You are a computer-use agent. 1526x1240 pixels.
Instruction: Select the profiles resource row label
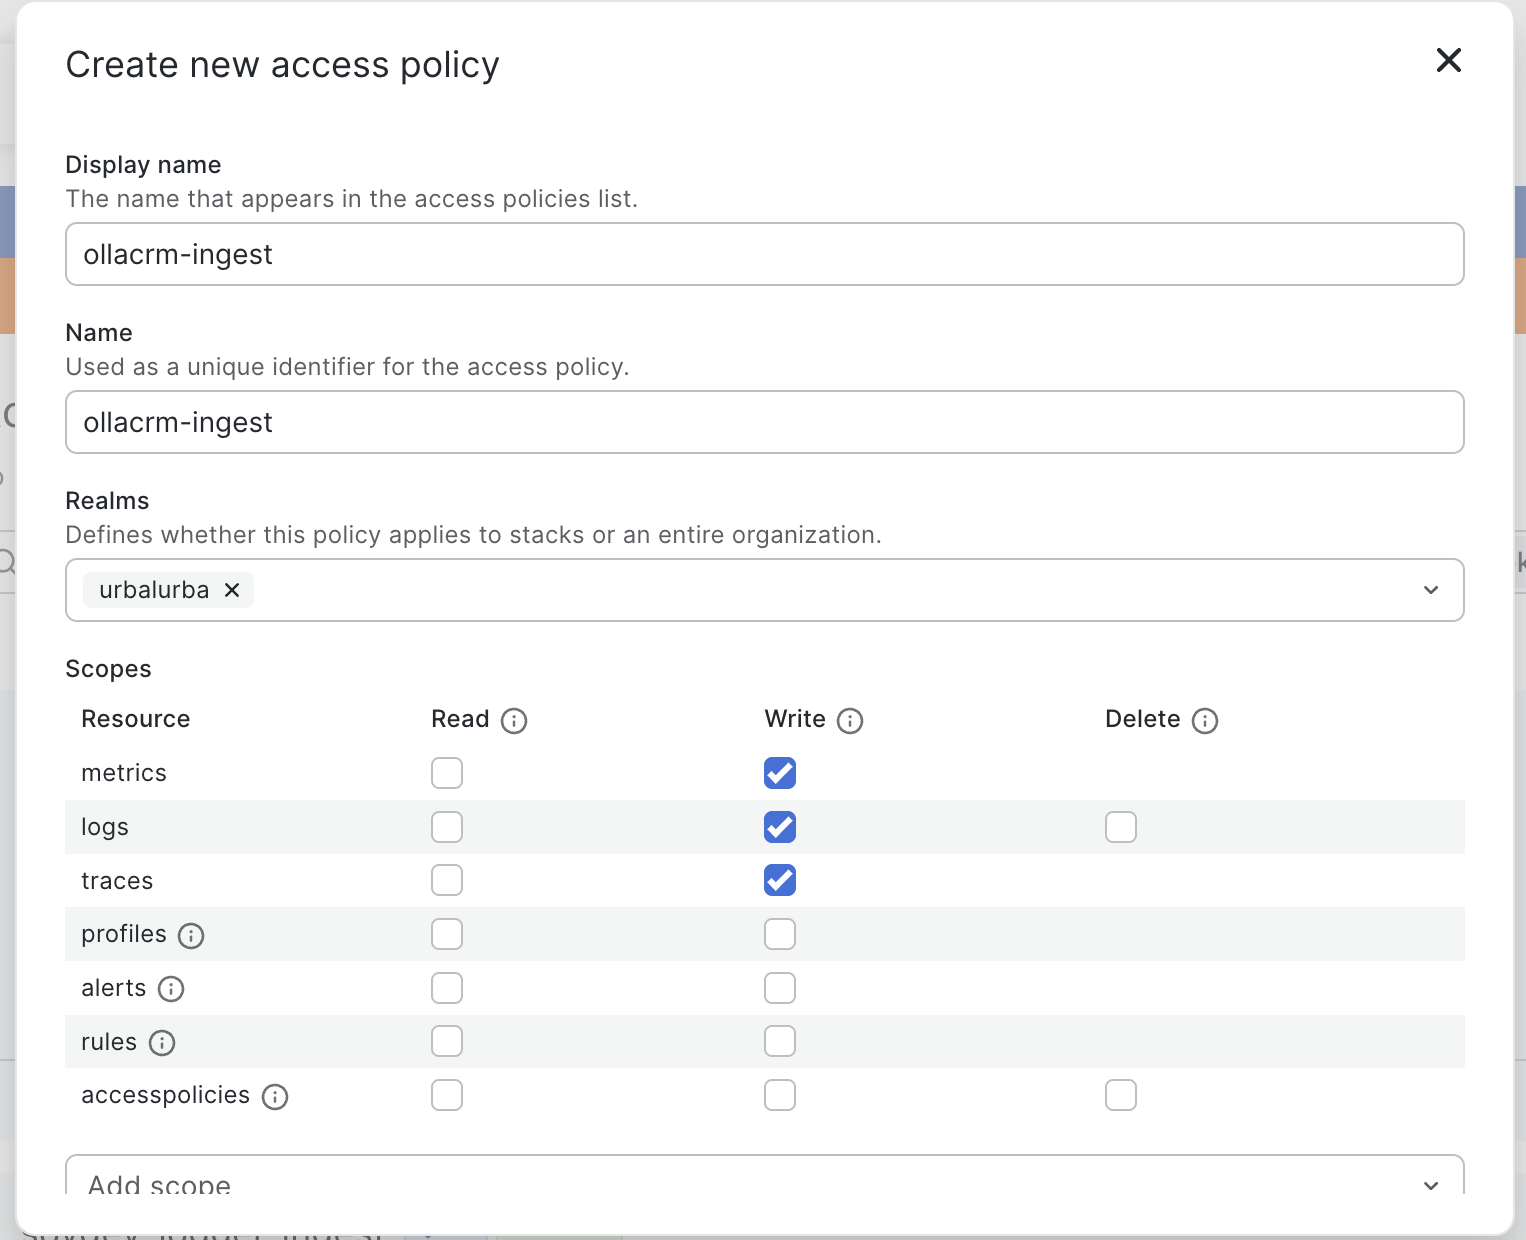pos(124,934)
